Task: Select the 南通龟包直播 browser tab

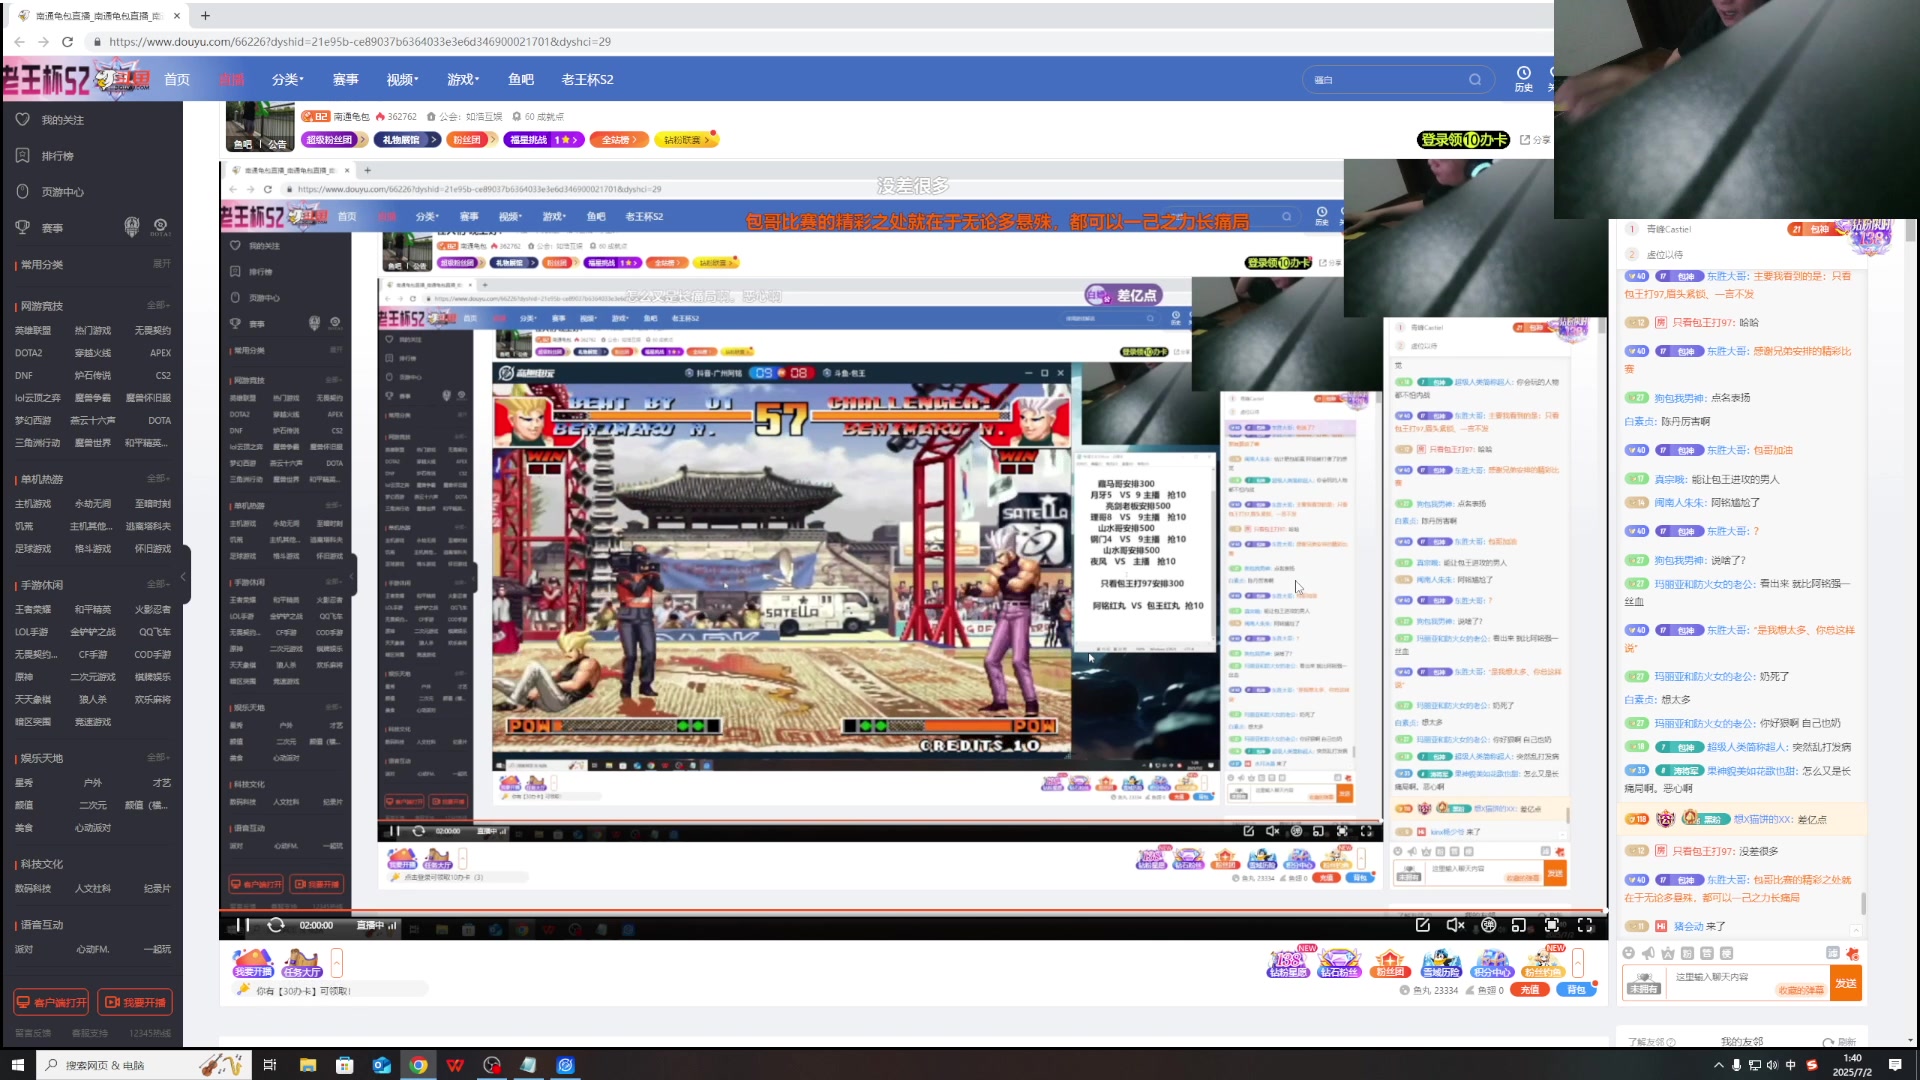Action: 96,16
